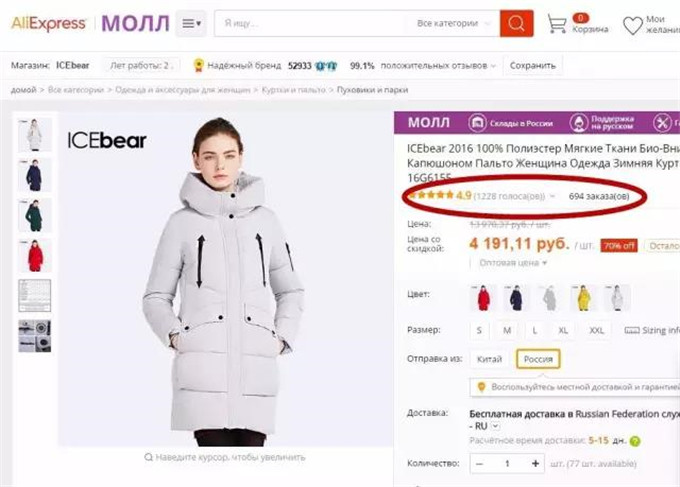Select size XL option

click(x=562, y=330)
